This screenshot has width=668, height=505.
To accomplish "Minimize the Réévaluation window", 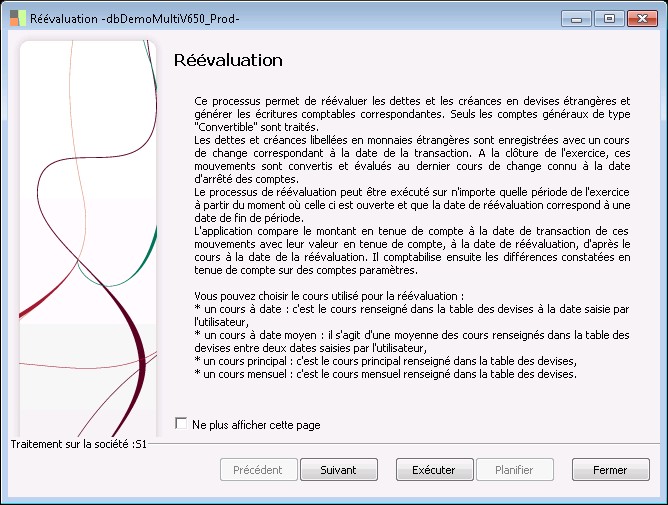I will 576,19.
